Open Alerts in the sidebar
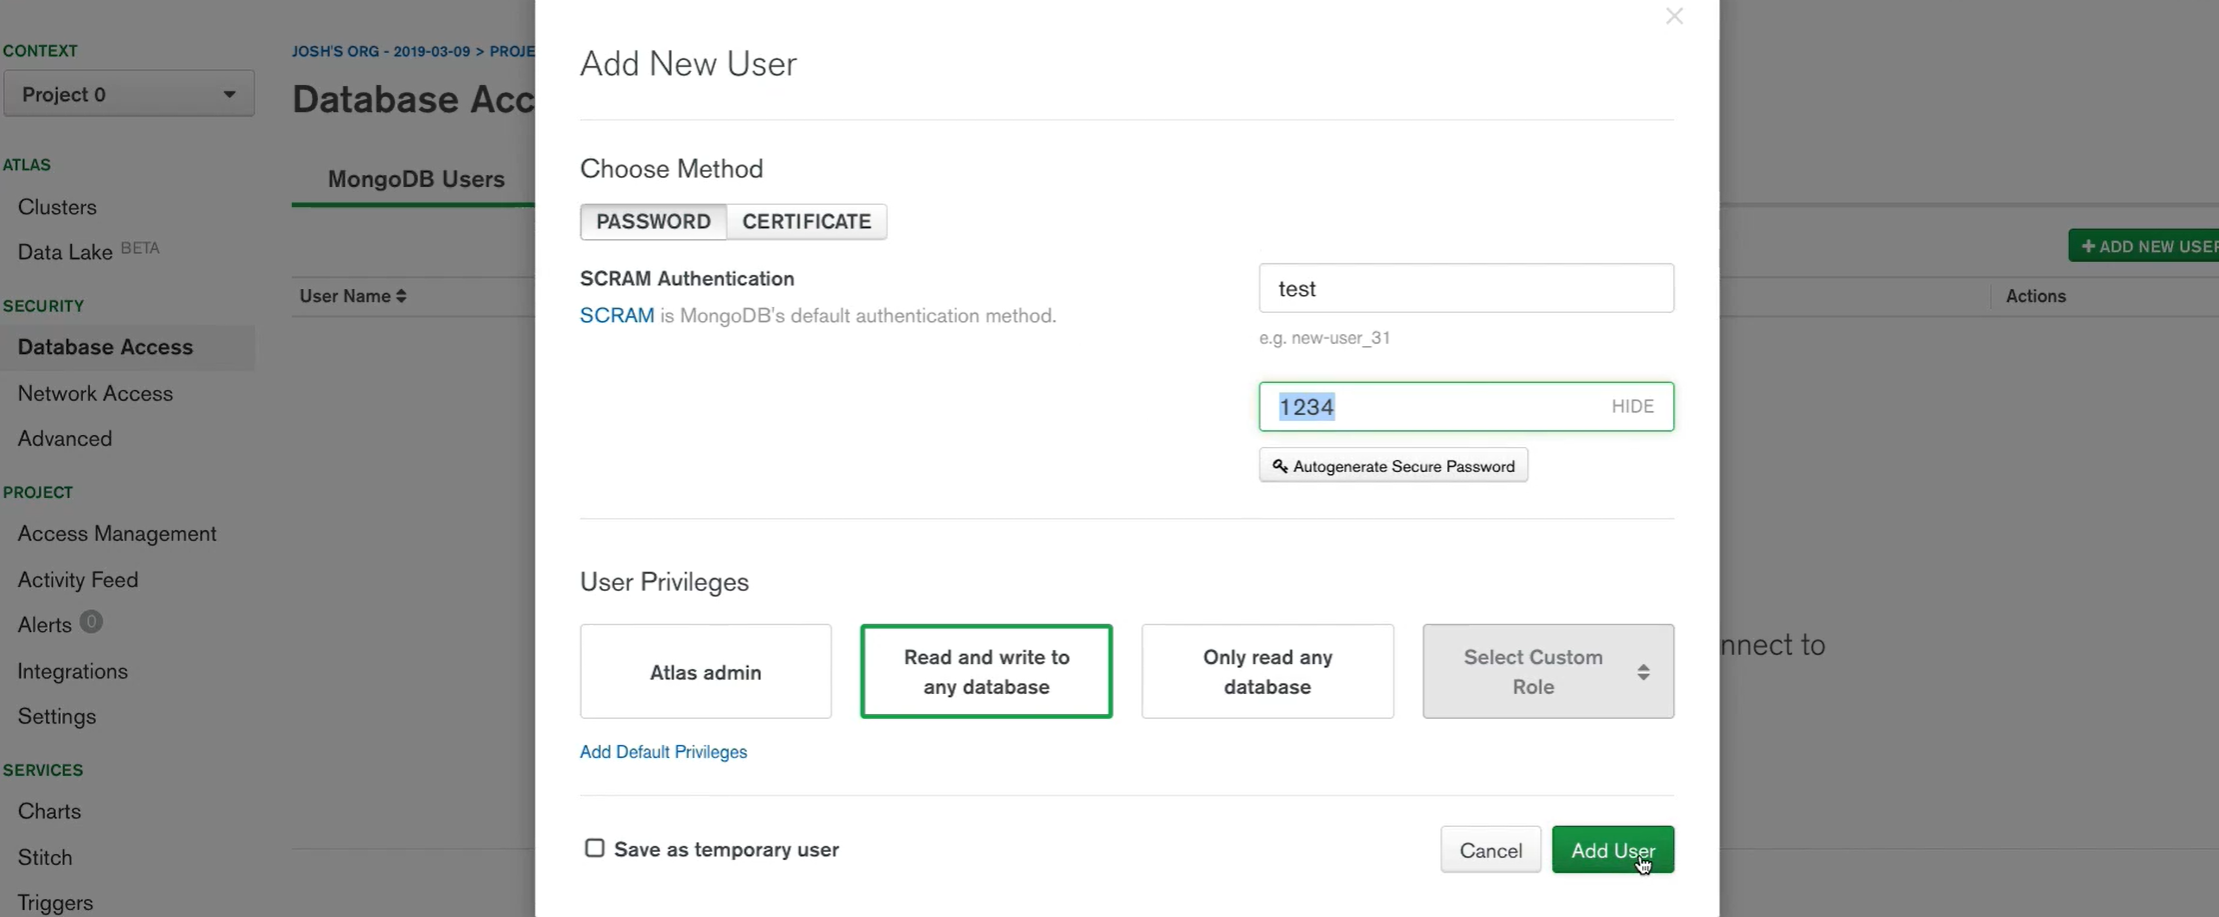 44,625
